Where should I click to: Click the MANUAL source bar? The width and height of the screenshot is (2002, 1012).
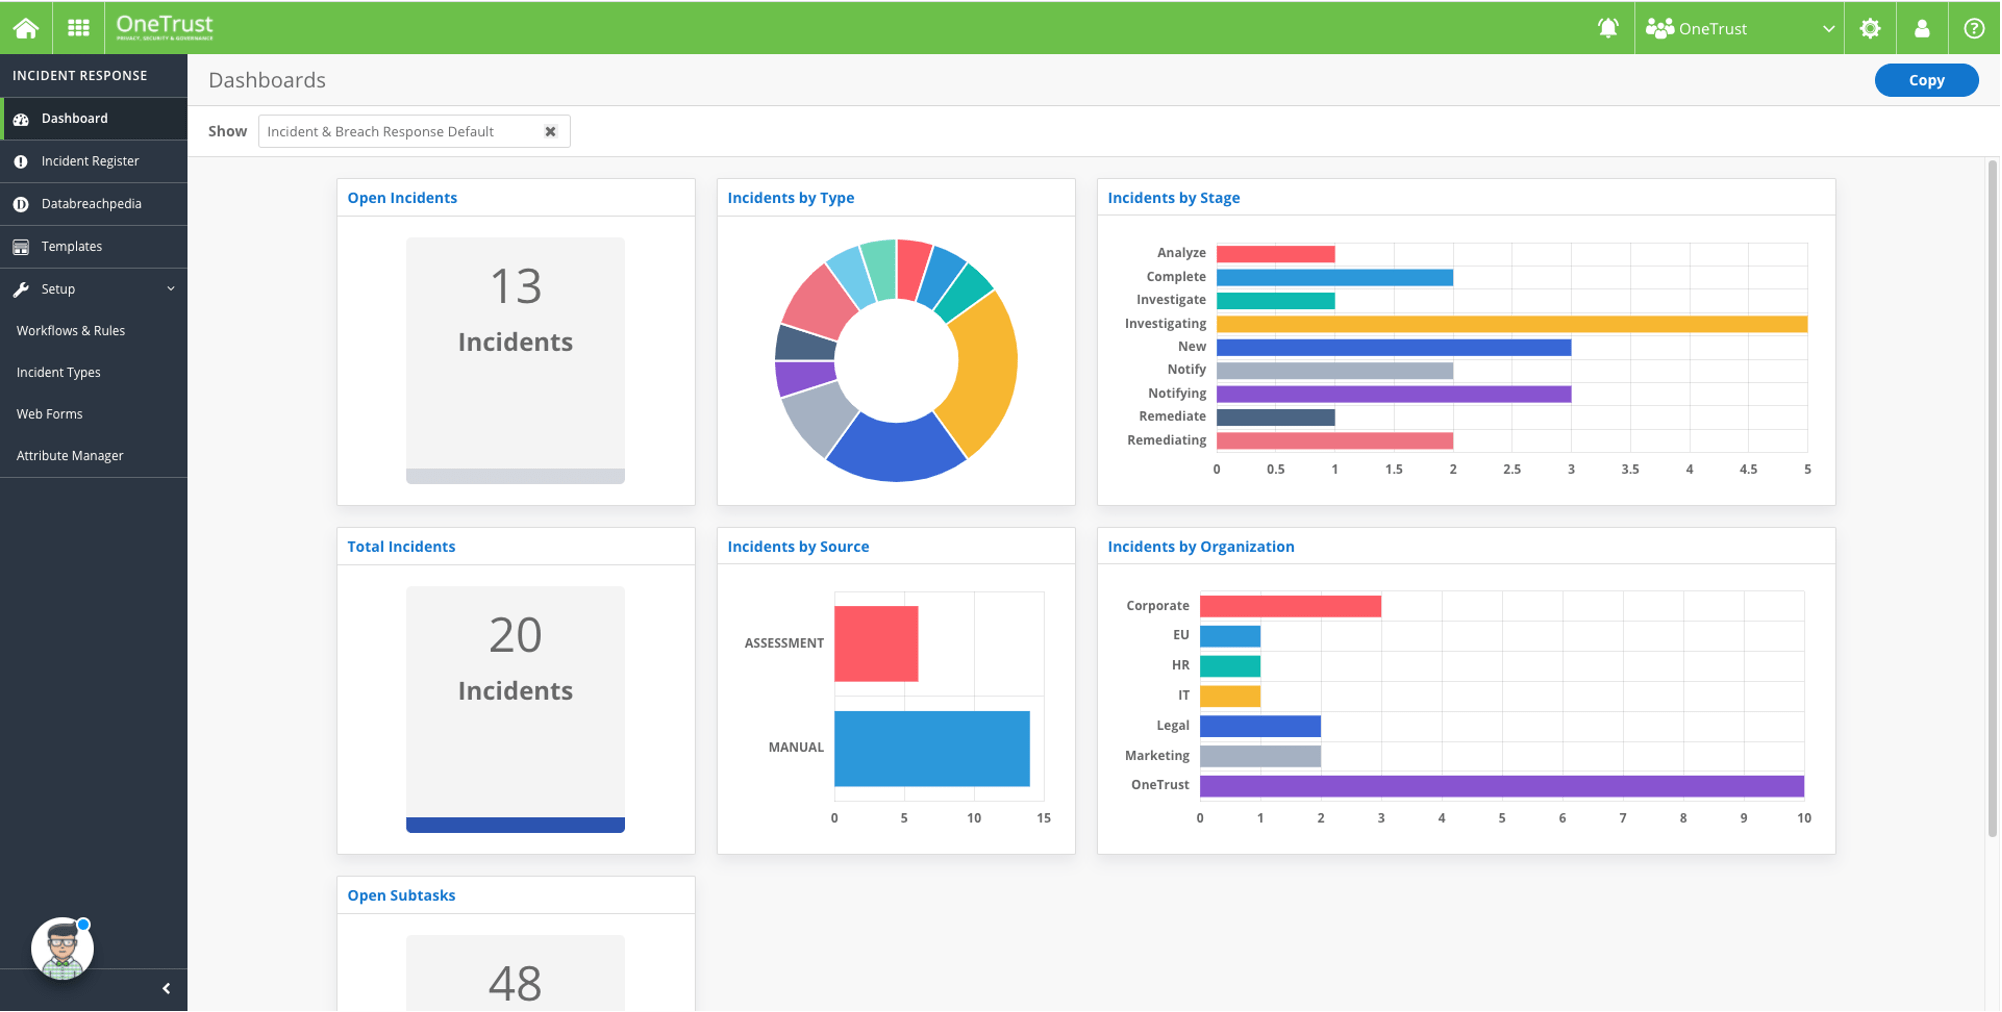coord(932,749)
